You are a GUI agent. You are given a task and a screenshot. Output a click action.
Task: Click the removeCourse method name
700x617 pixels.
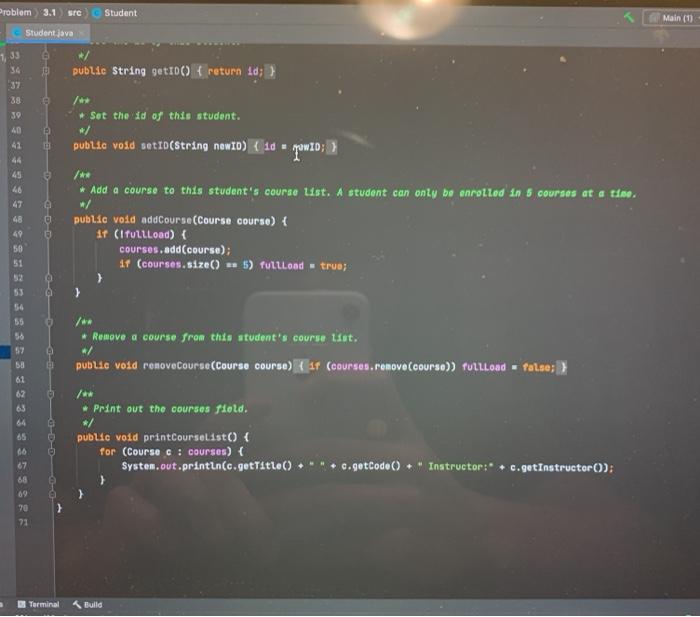(176, 366)
